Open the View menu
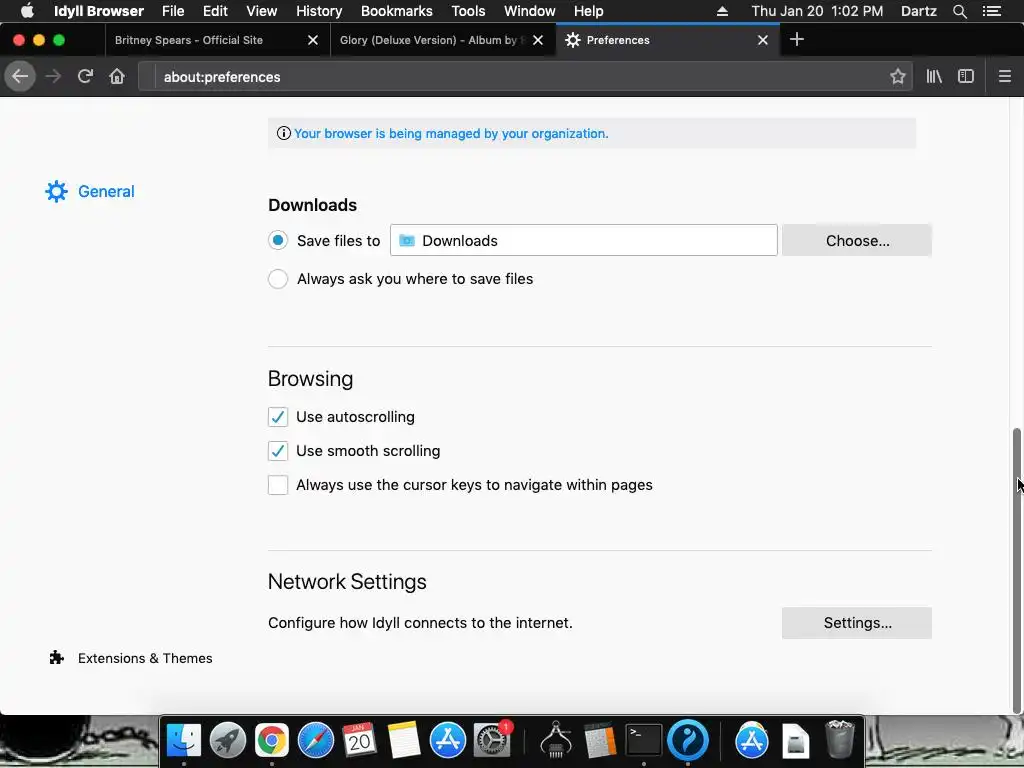The height and width of the screenshot is (768, 1024). pyautogui.click(x=261, y=11)
